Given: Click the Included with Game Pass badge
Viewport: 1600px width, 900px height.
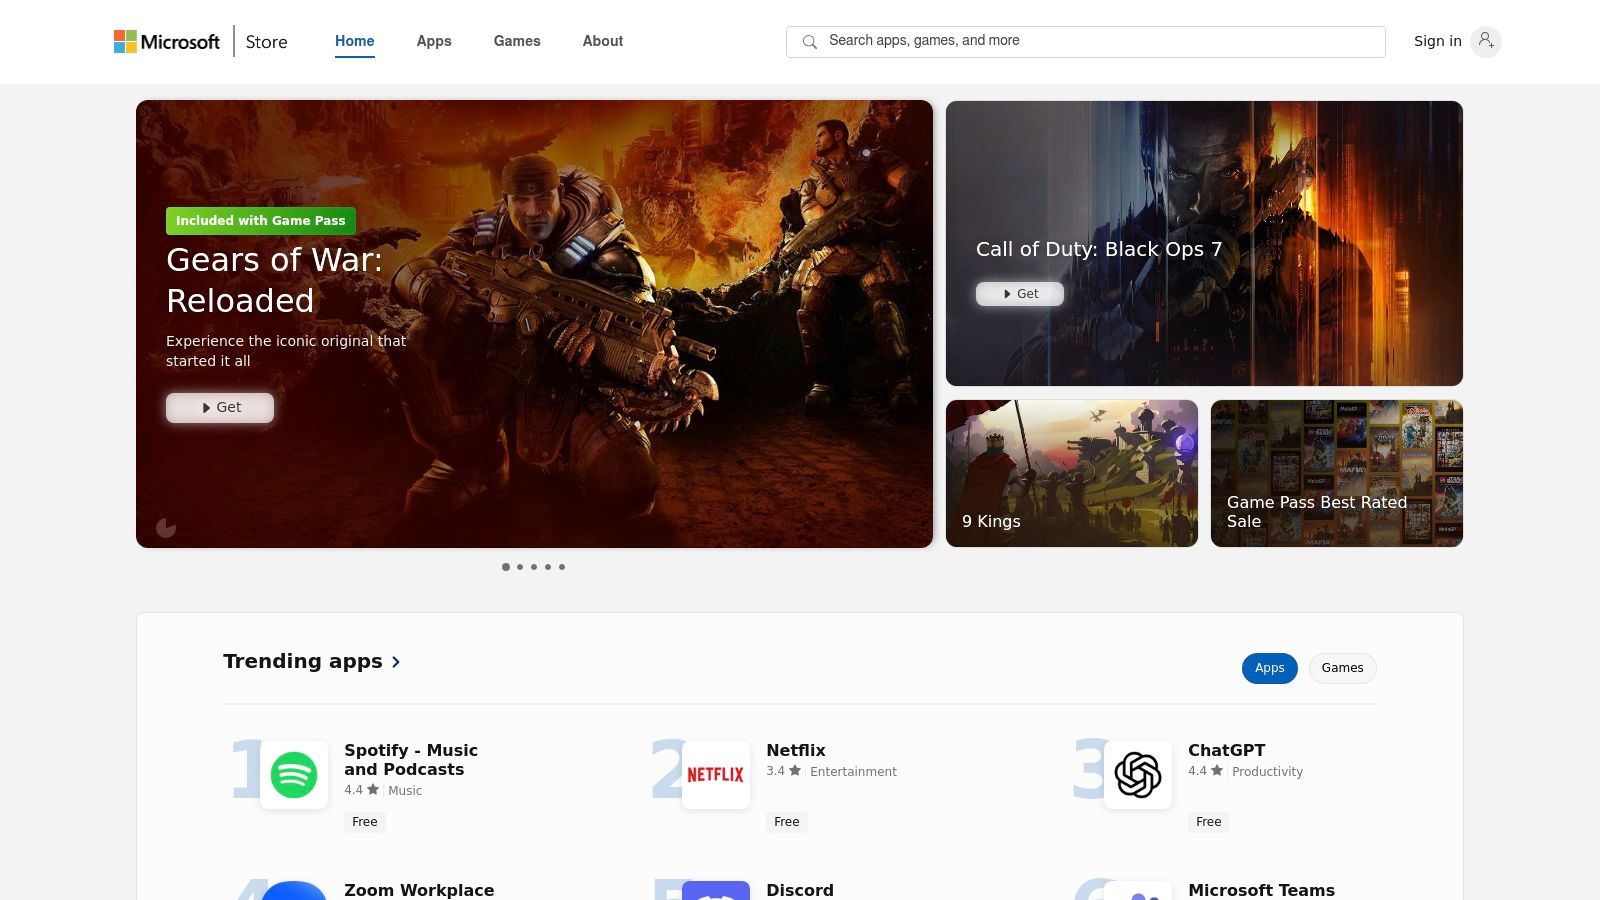Looking at the screenshot, I should point(261,220).
